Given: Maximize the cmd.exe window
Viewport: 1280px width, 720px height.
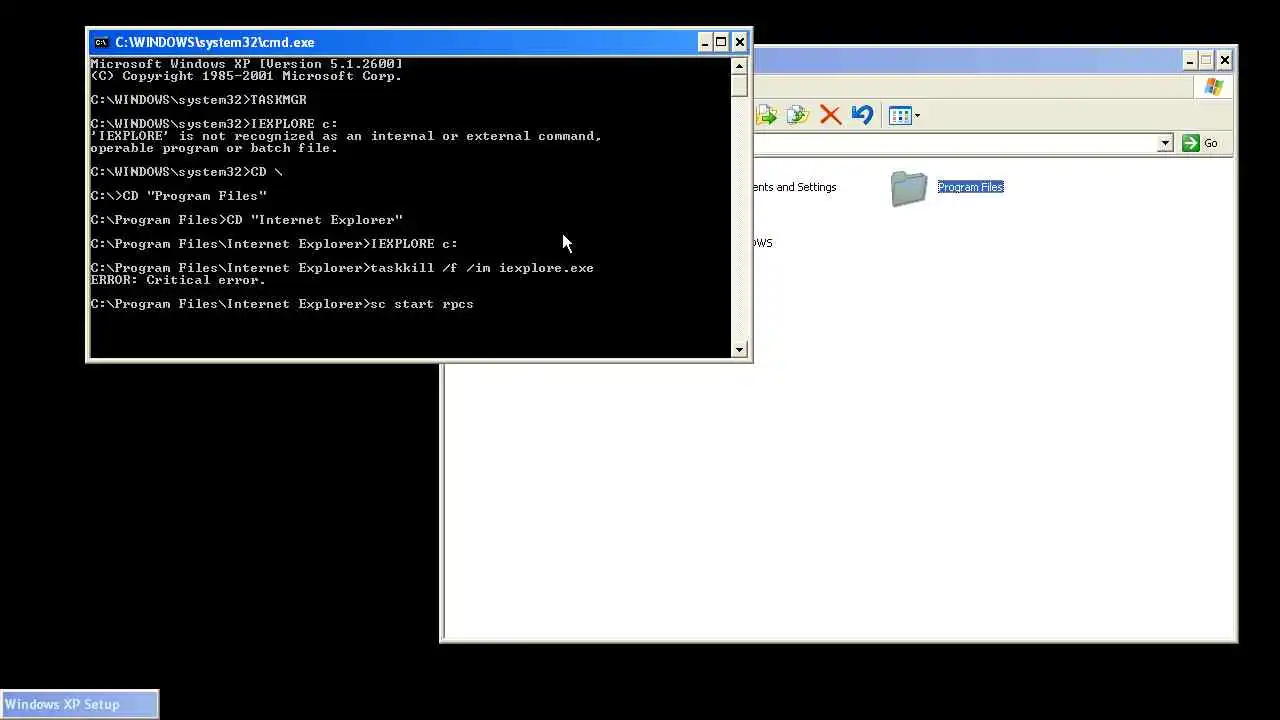Looking at the screenshot, I should click(x=721, y=42).
